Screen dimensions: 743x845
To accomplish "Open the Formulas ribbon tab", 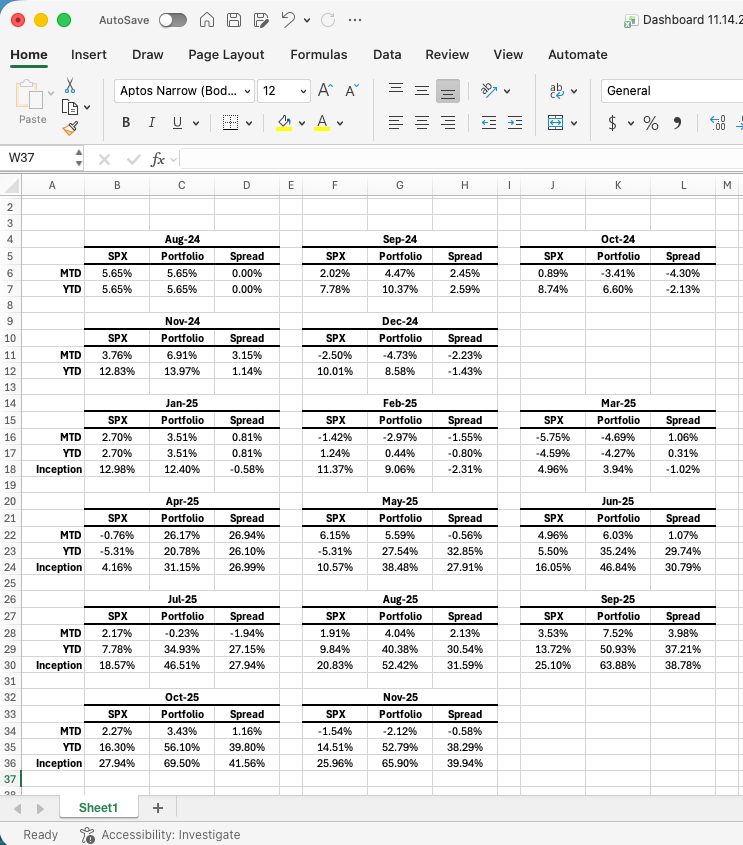I will click(319, 54).
